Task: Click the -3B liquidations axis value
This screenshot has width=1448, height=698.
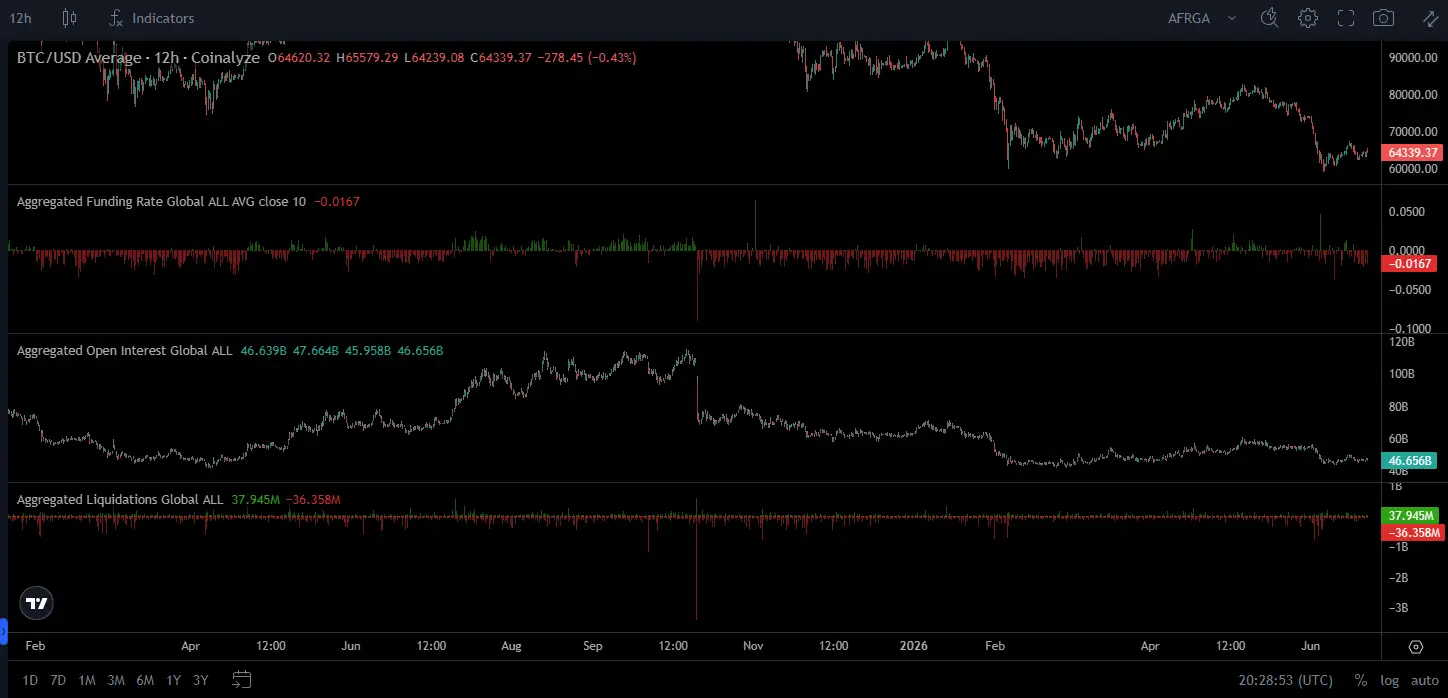Action: [x=1399, y=607]
